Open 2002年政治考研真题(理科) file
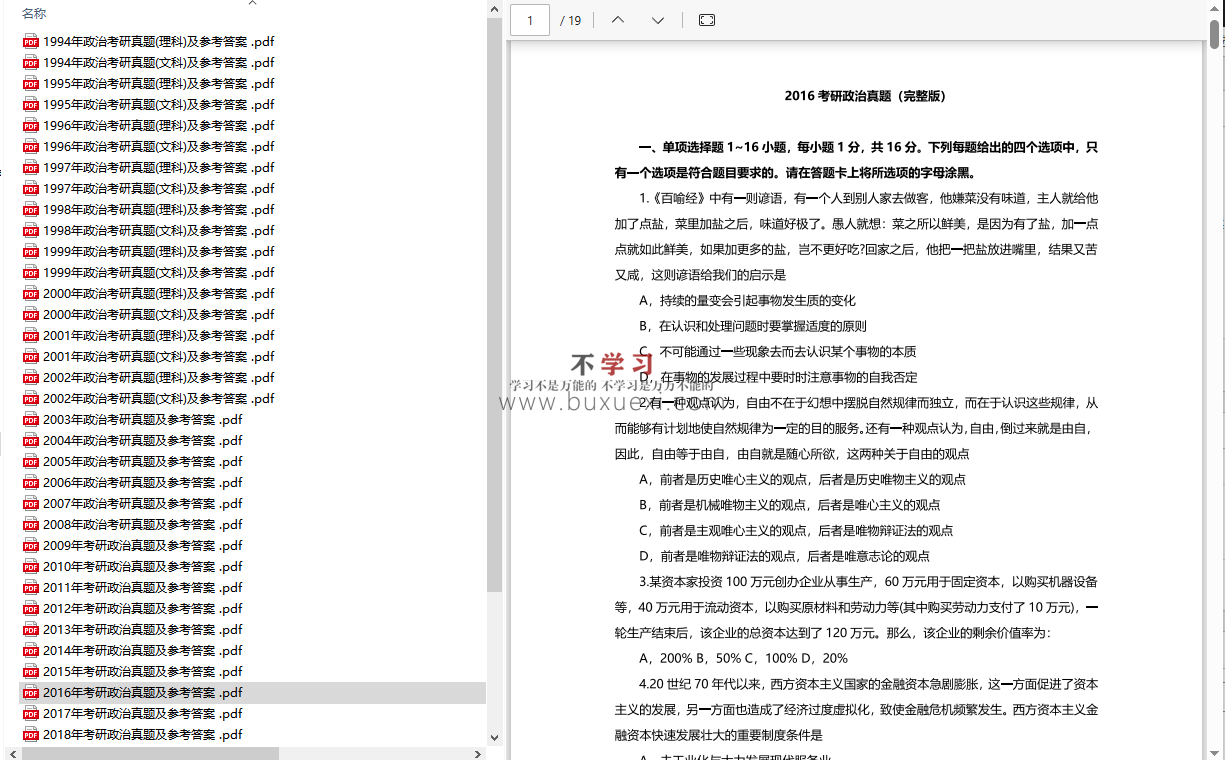The width and height of the screenshot is (1225, 760). [158, 378]
